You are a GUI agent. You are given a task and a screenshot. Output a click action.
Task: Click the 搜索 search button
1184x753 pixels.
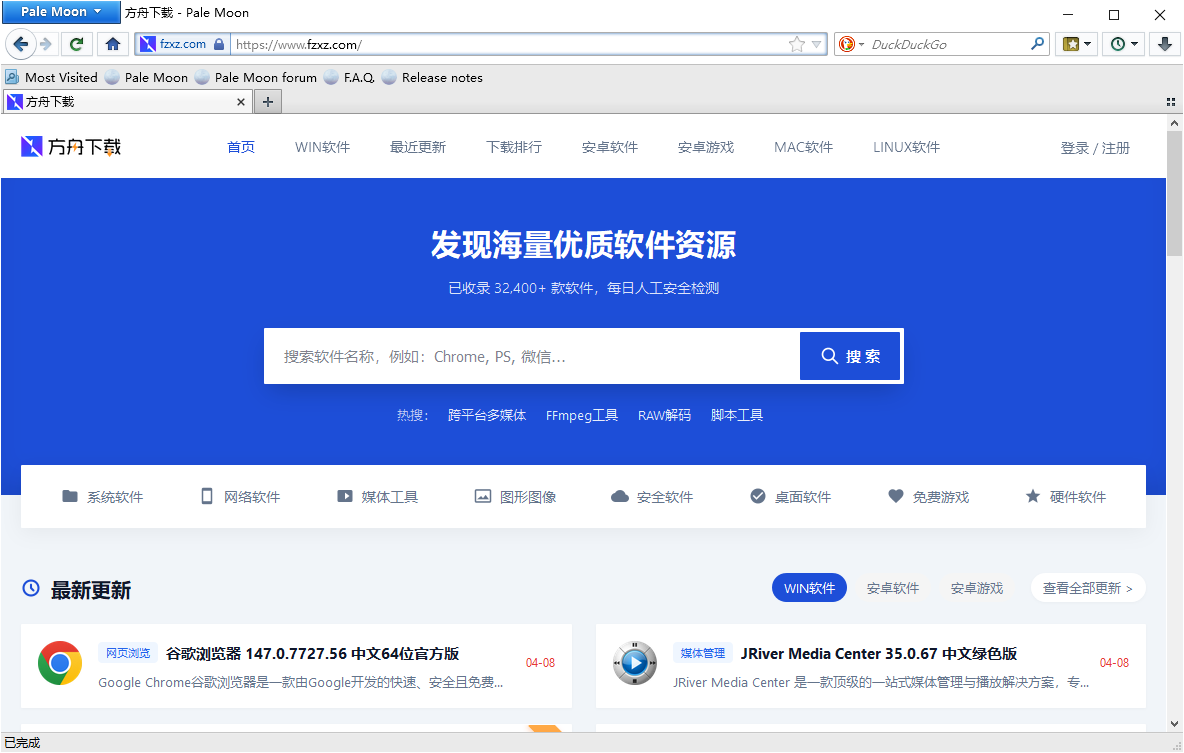(849, 355)
